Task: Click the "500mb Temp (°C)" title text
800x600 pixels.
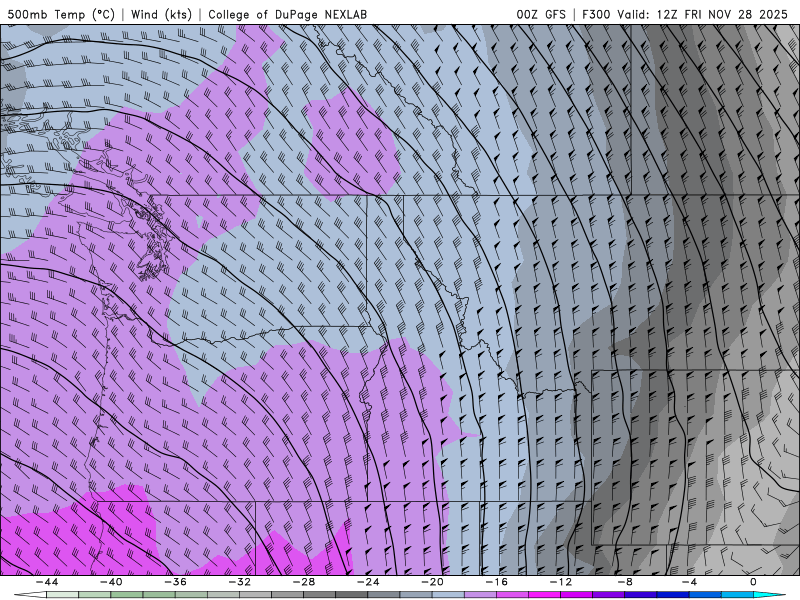Action: point(61,14)
